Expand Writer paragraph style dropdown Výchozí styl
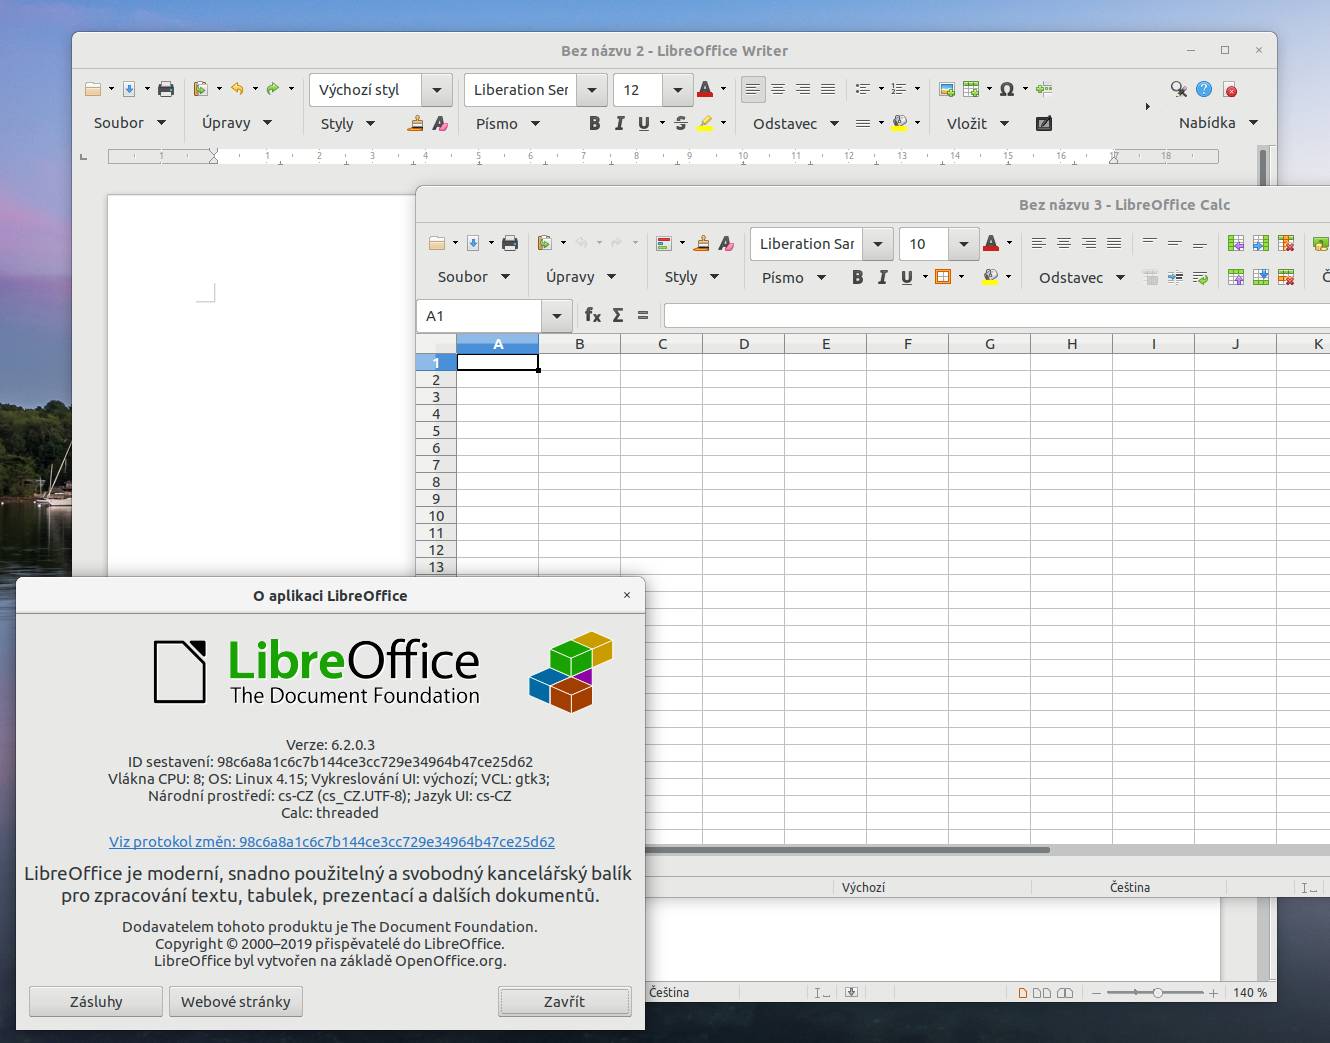The image size is (1330, 1043). tap(437, 90)
